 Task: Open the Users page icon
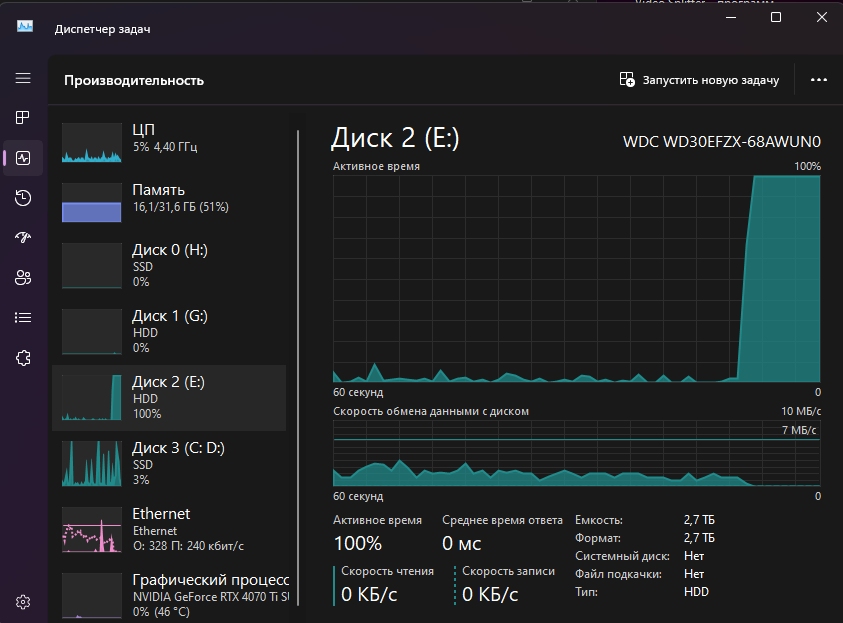tap(23, 278)
